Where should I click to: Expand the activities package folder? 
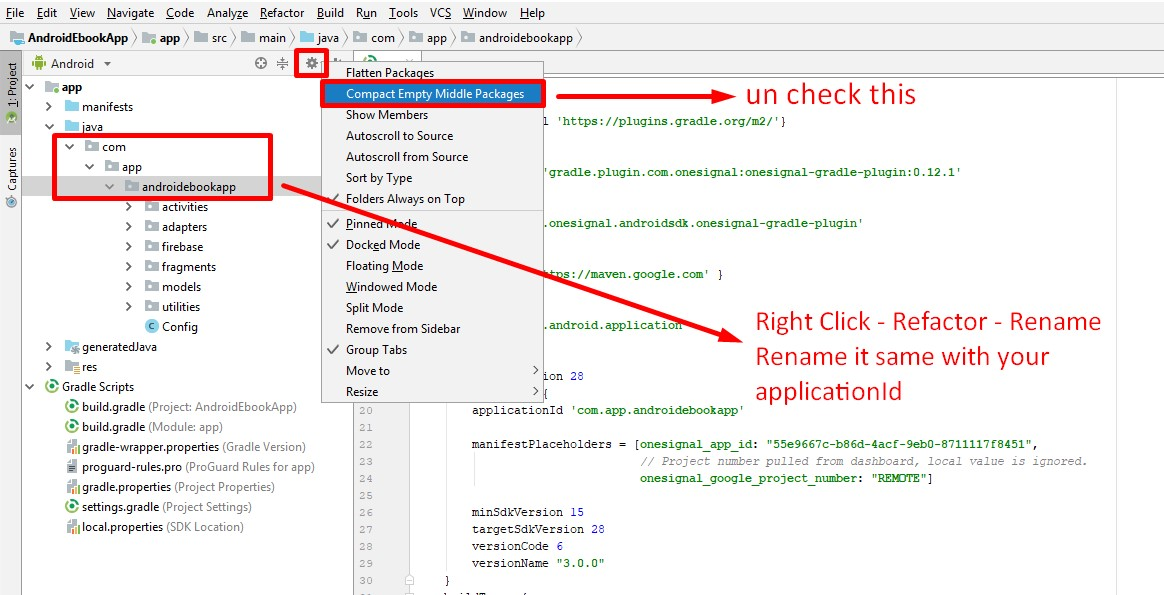129,207
